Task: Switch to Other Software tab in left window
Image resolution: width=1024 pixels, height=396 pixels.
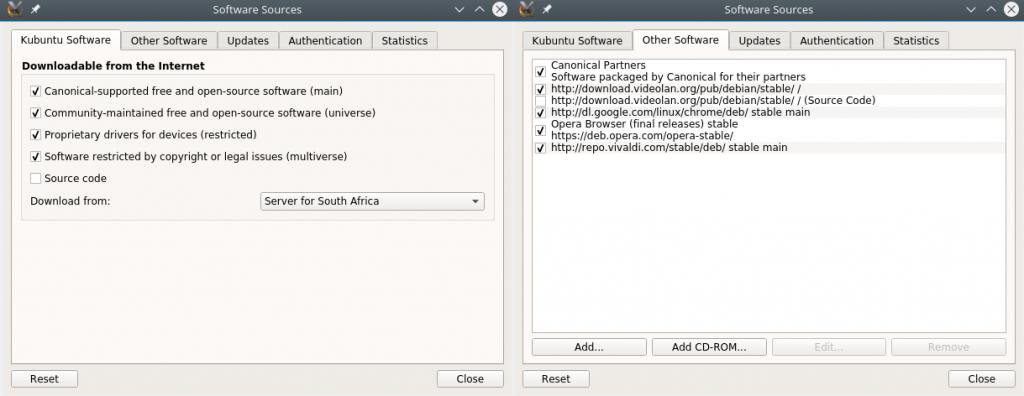Action: click(x=169, y=41)
